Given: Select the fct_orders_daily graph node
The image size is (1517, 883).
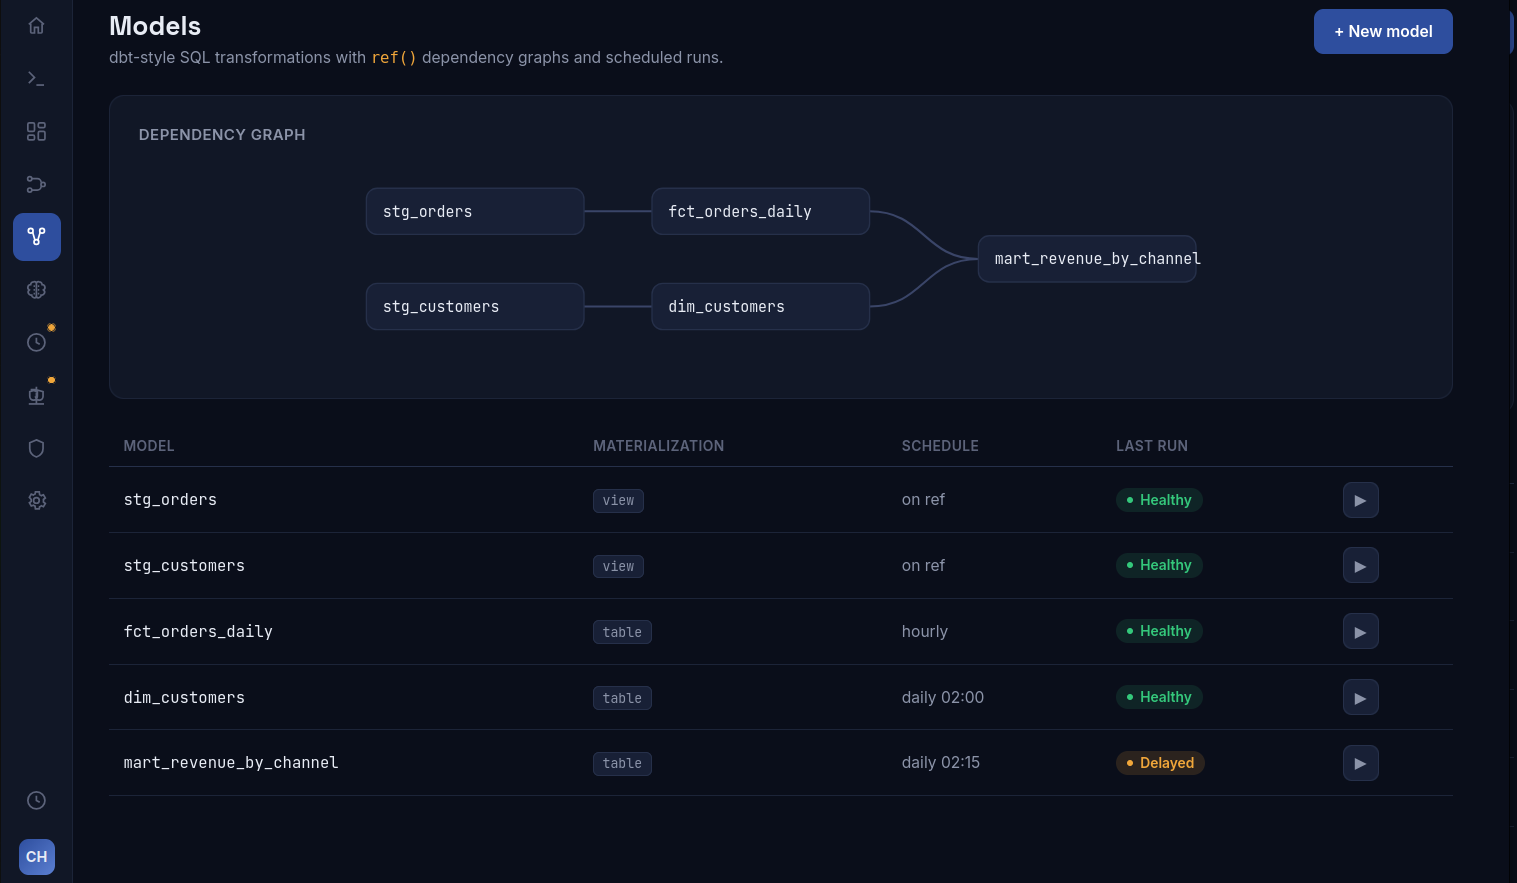Looking at the screenshot, I should [760, 211].
